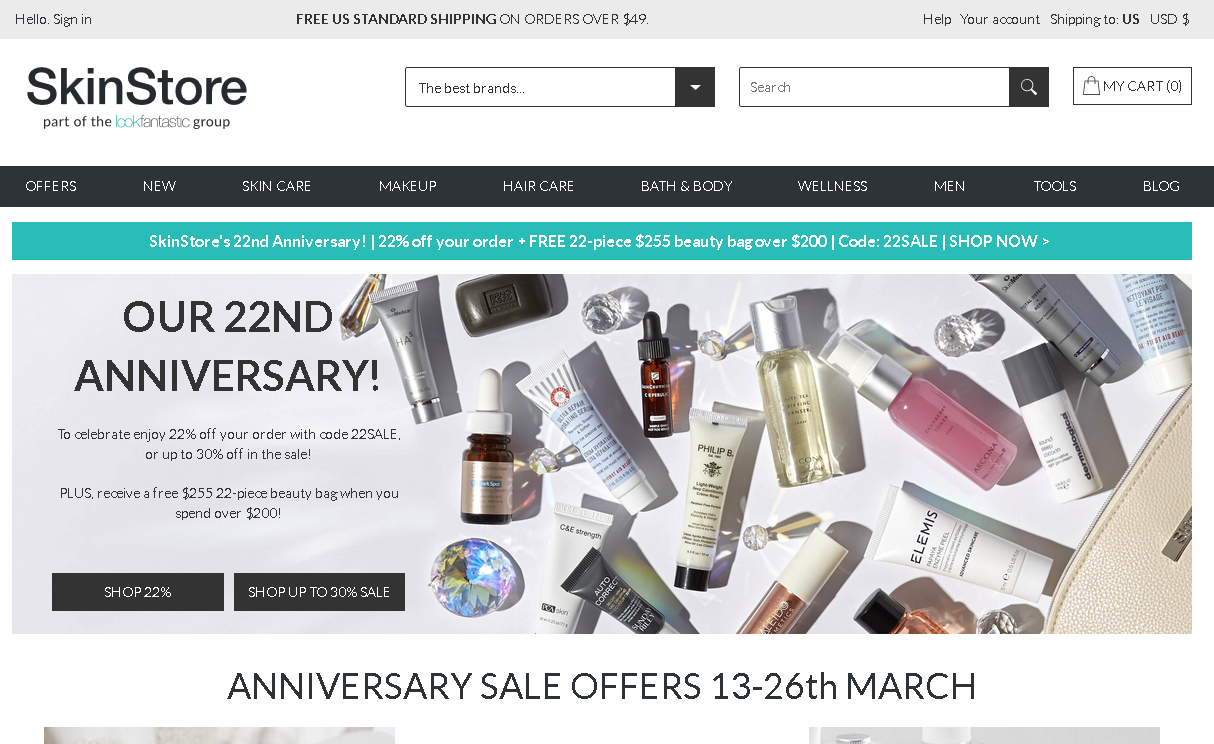Go to Bath & Body category
This screenshot has width=1214, height=744.
click(687, 186)
